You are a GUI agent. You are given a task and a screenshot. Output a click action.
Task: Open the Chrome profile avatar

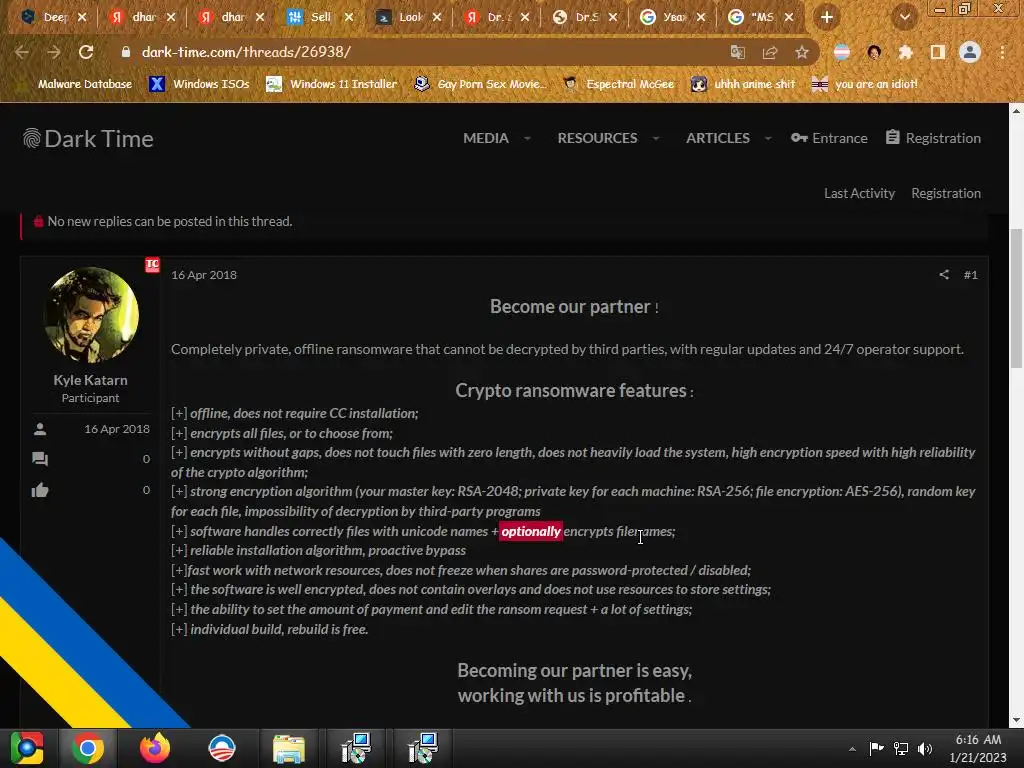(x=970, y=52)
